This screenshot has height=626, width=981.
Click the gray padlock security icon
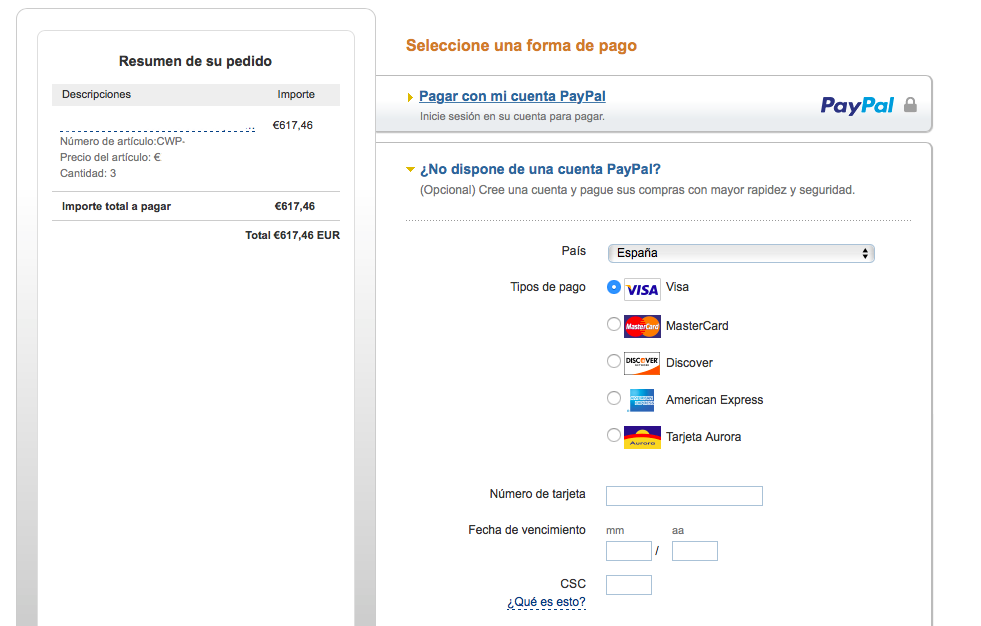910,104
